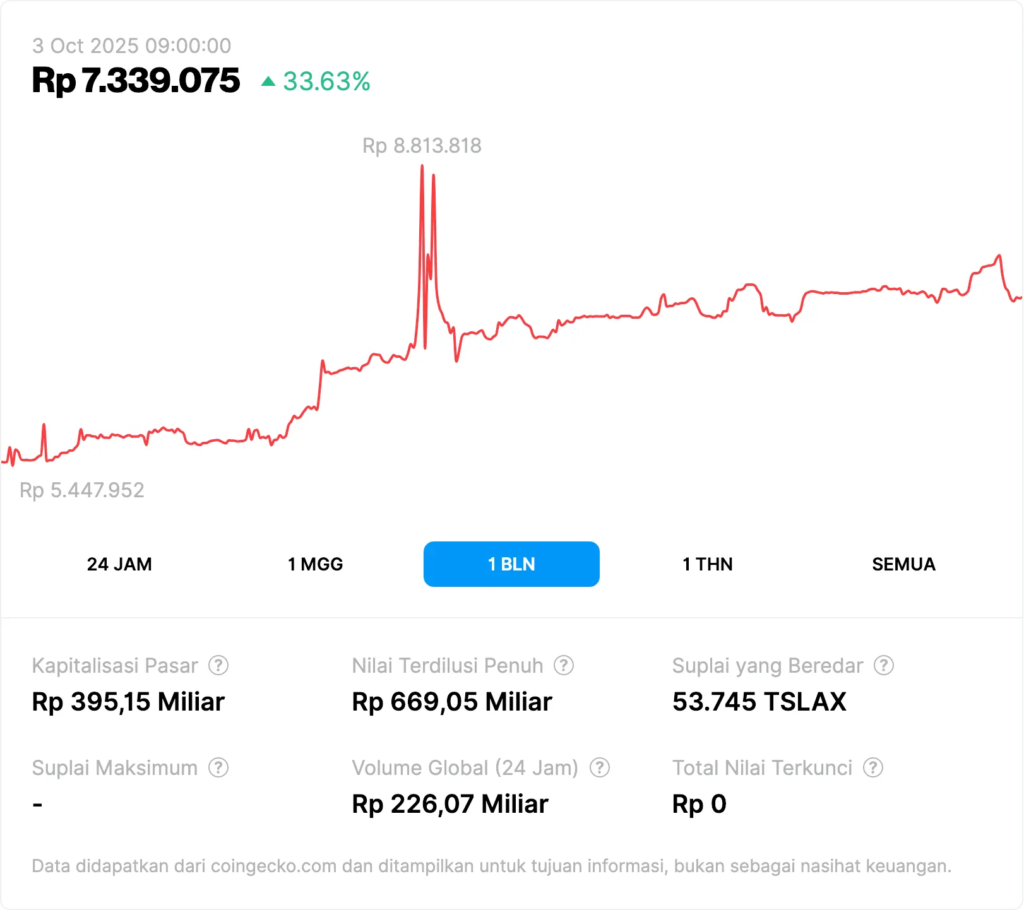Click the Suplai Maksimum help icon
The image size is (1024, 910).
tap(218, 768)
